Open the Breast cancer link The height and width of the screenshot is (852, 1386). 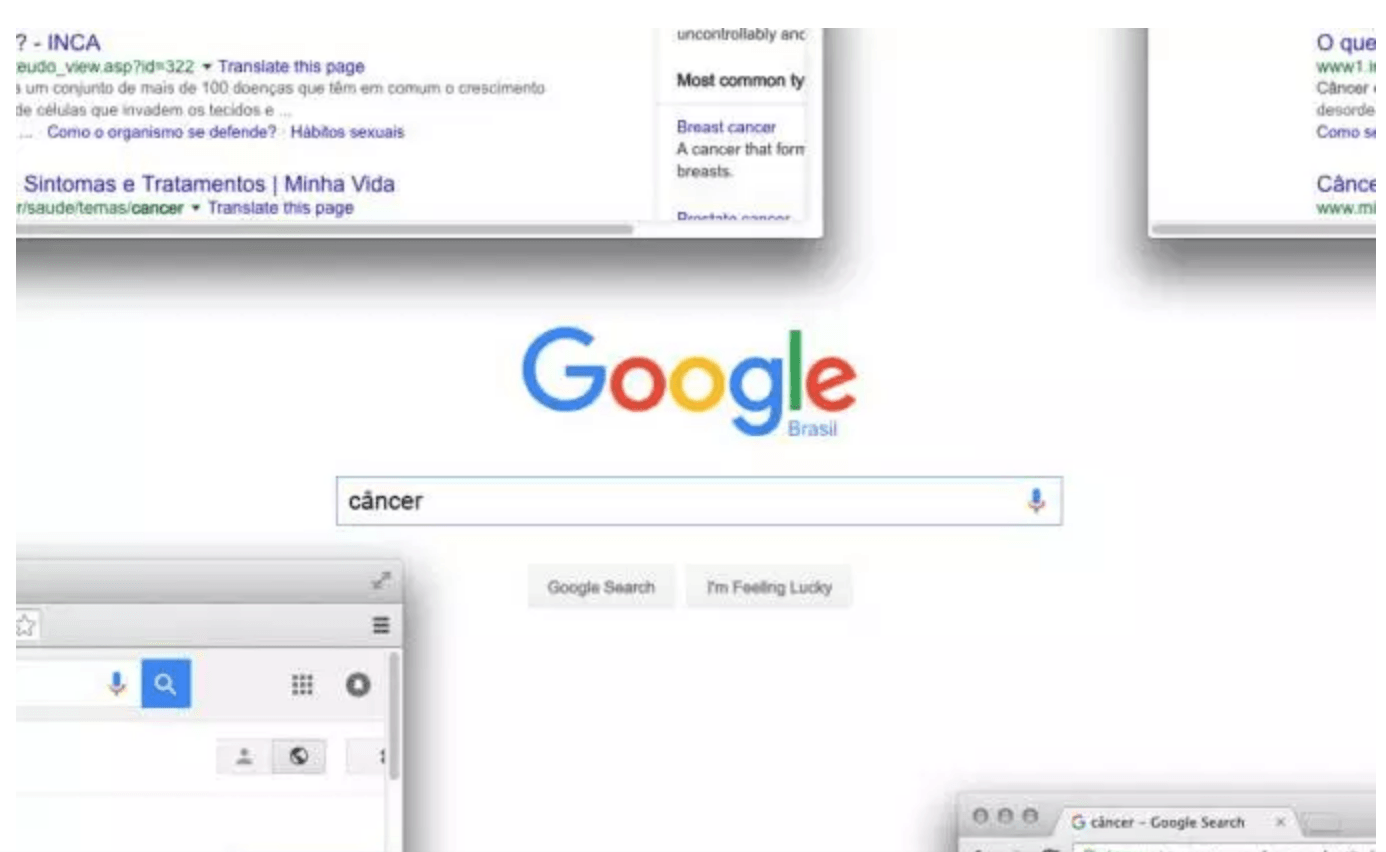(x=726, y=127)
